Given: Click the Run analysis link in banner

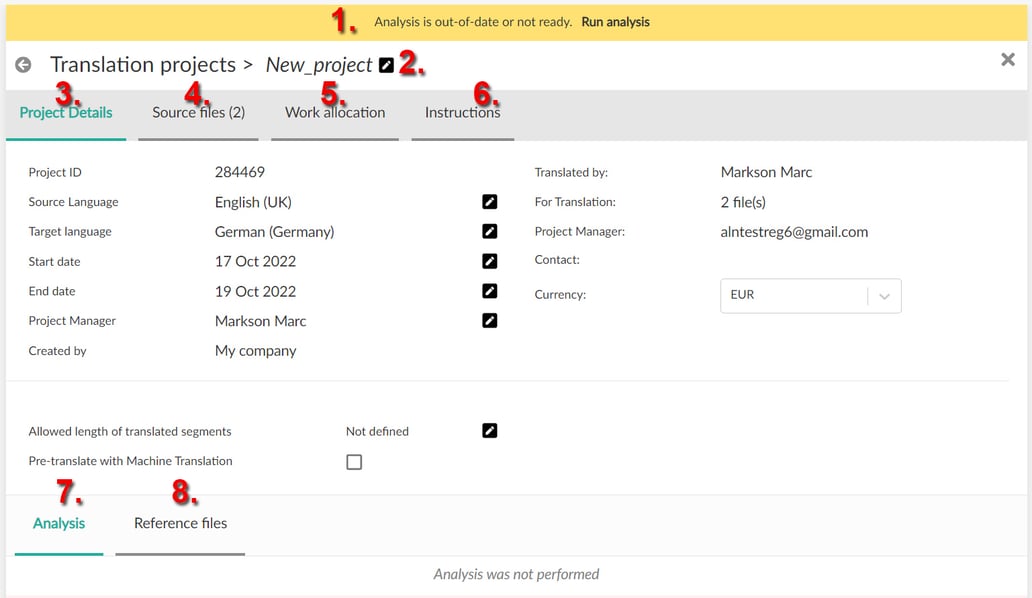Looking at the screenshot, I should (x=615, y=22).
